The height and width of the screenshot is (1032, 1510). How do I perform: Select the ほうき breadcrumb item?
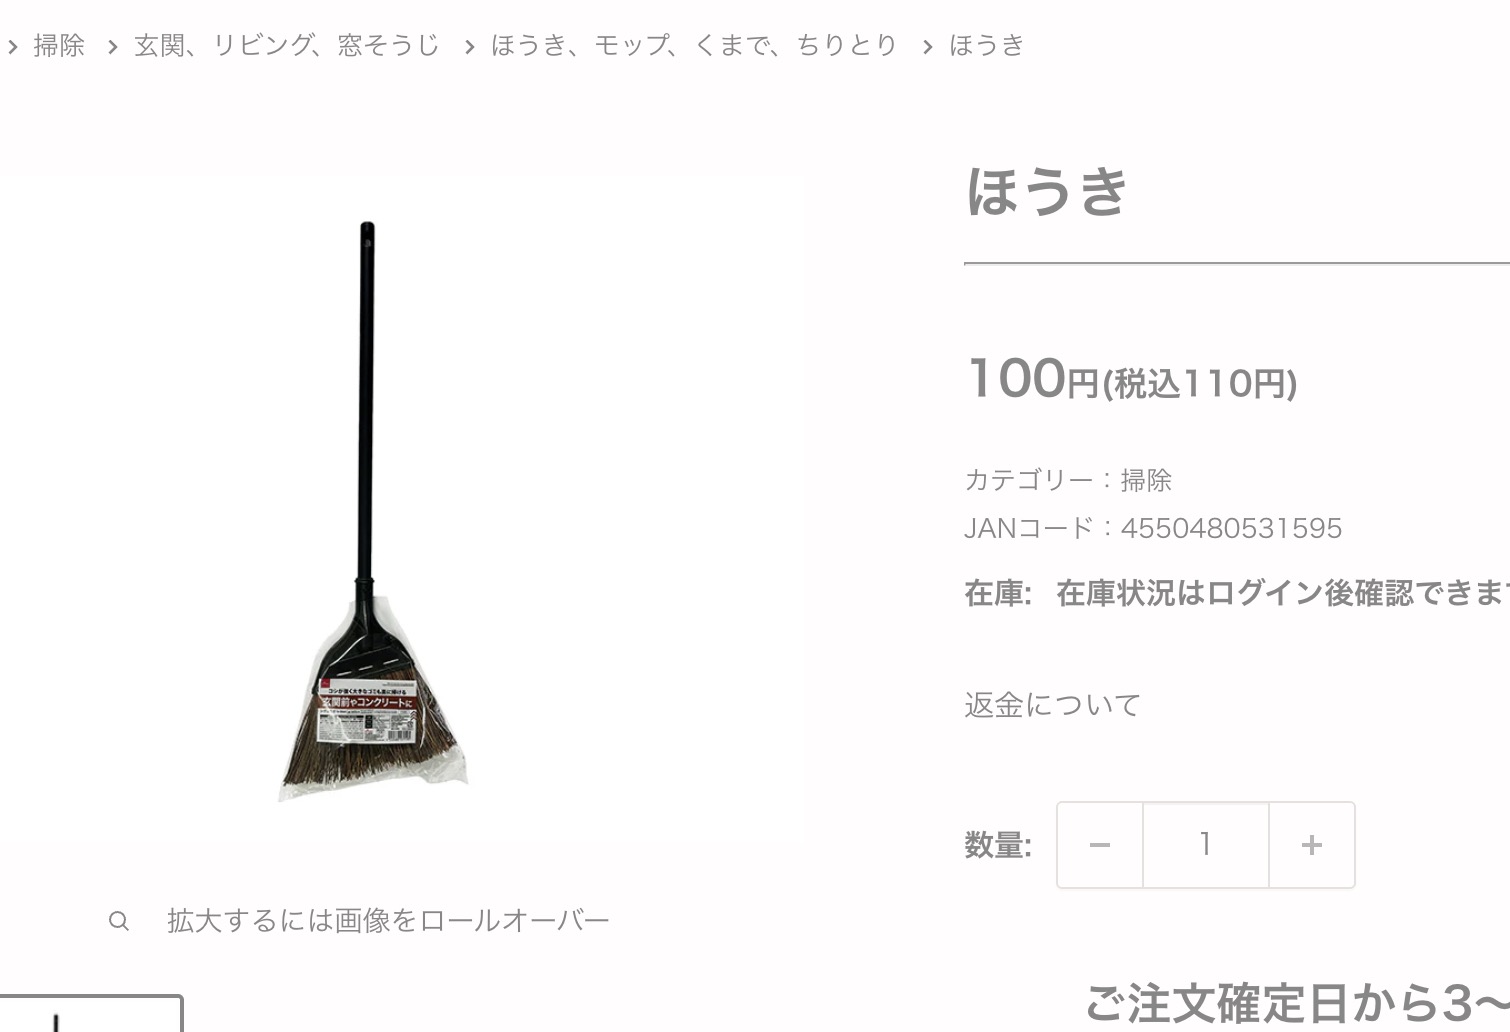click(987, 46)
